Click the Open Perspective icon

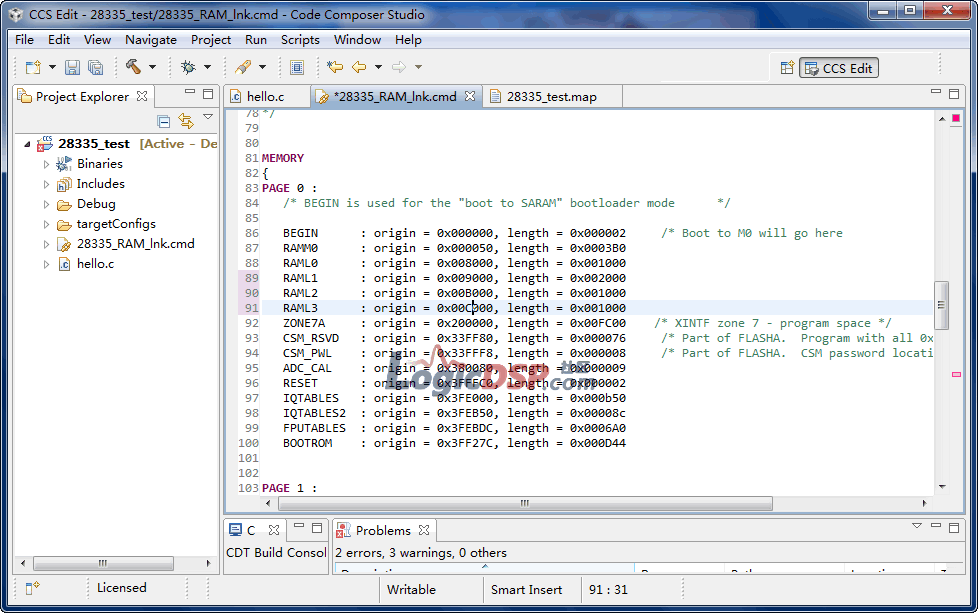787,67
